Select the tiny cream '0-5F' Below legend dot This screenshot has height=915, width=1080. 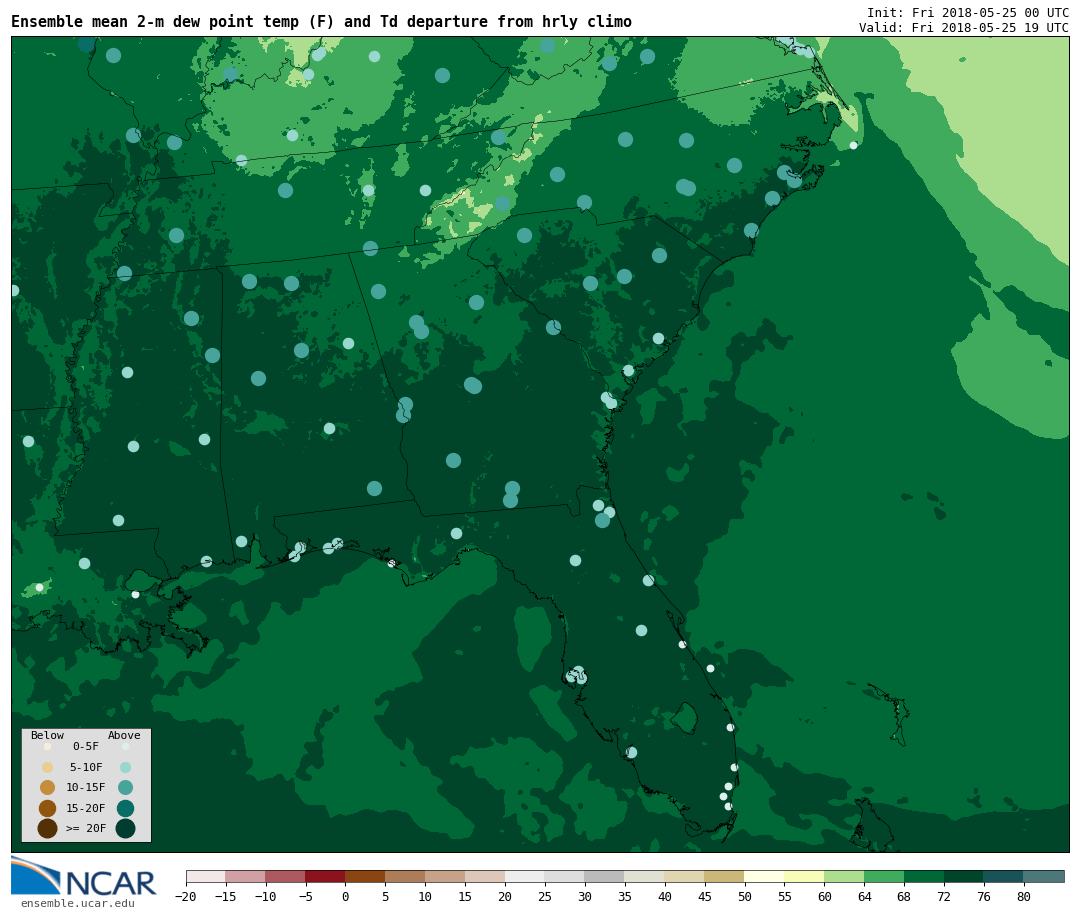click(x=48, y=746)
